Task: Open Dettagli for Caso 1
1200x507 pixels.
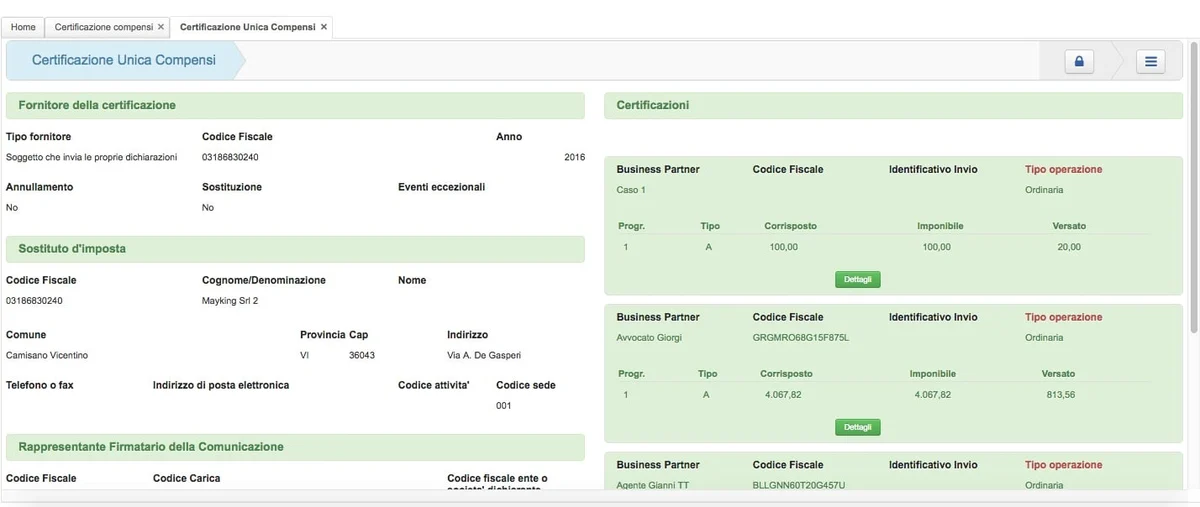Action: click(x=857, y=280)
